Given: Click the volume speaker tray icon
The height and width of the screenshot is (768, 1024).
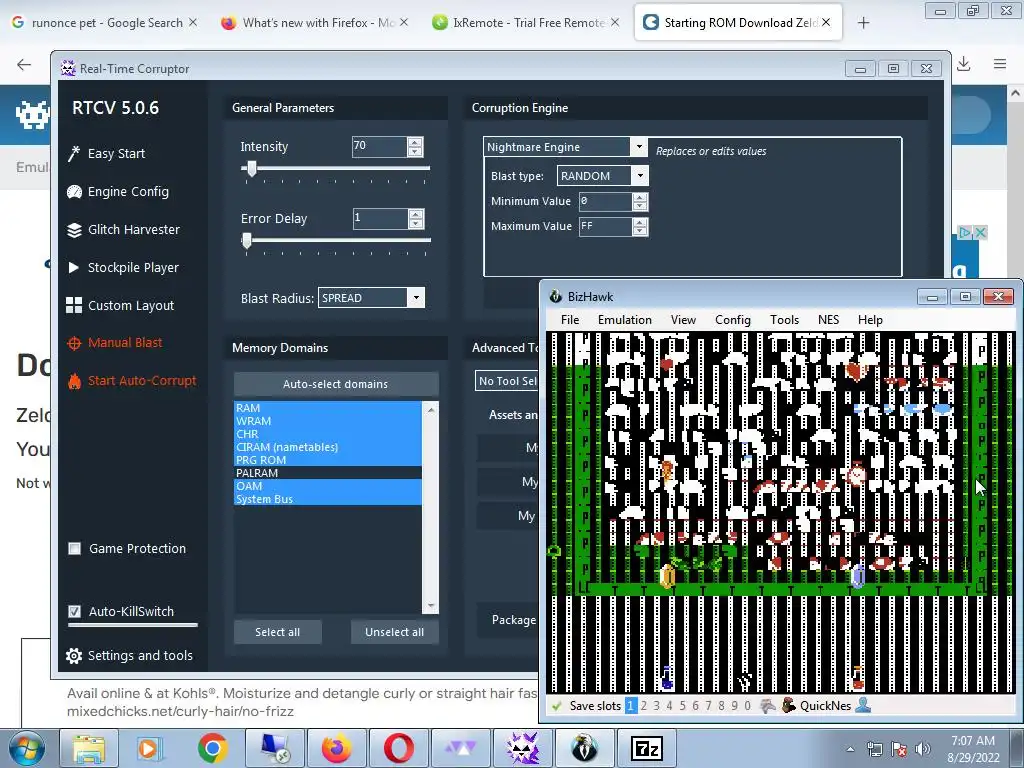Looking at the screenshot, I should pos(922,749).
